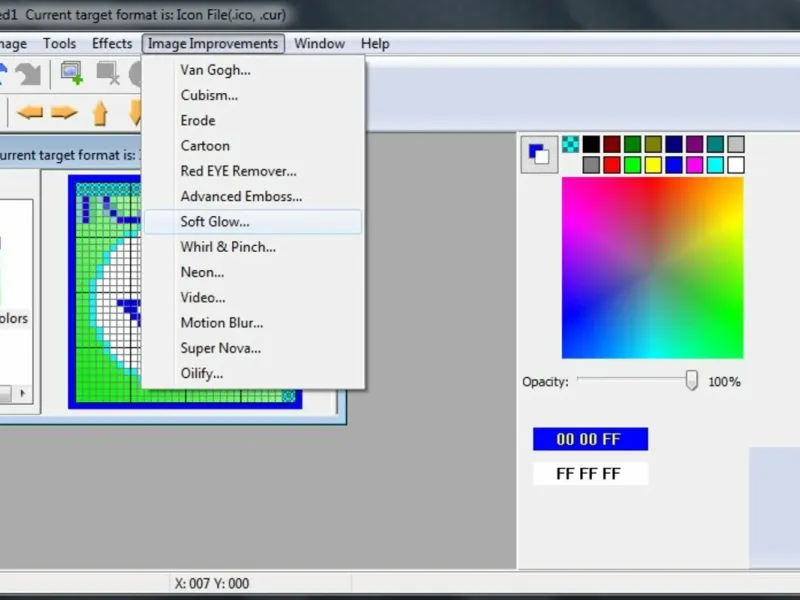The width and height of the screenshot is (800, 600).
Task: Open the Window menu
Action: [319, 43]
